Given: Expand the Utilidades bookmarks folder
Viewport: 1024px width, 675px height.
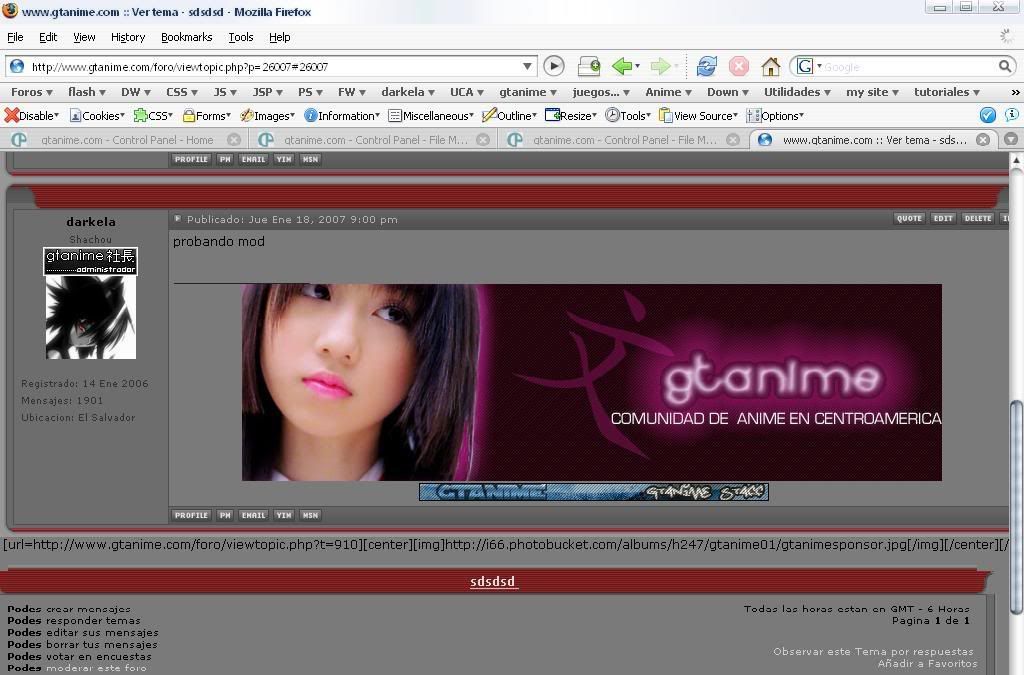Looking at the screenshot, I should [x=797, y=92].
